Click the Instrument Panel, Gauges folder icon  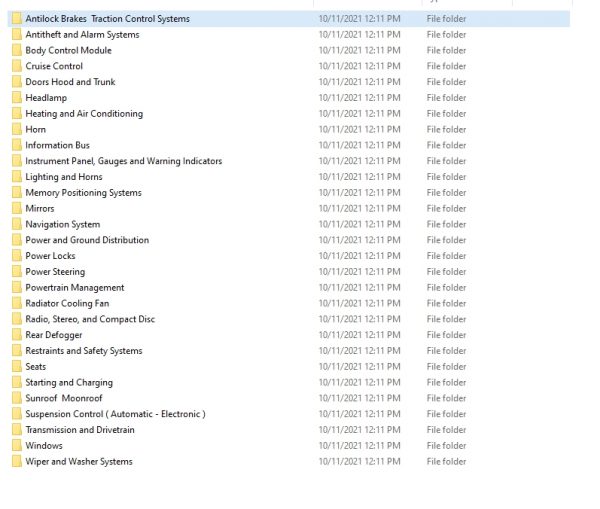coord(16,161)
